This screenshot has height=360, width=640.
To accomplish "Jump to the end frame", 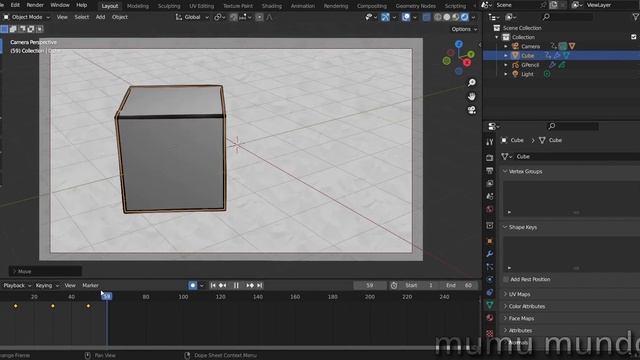I will click(260, 285).
